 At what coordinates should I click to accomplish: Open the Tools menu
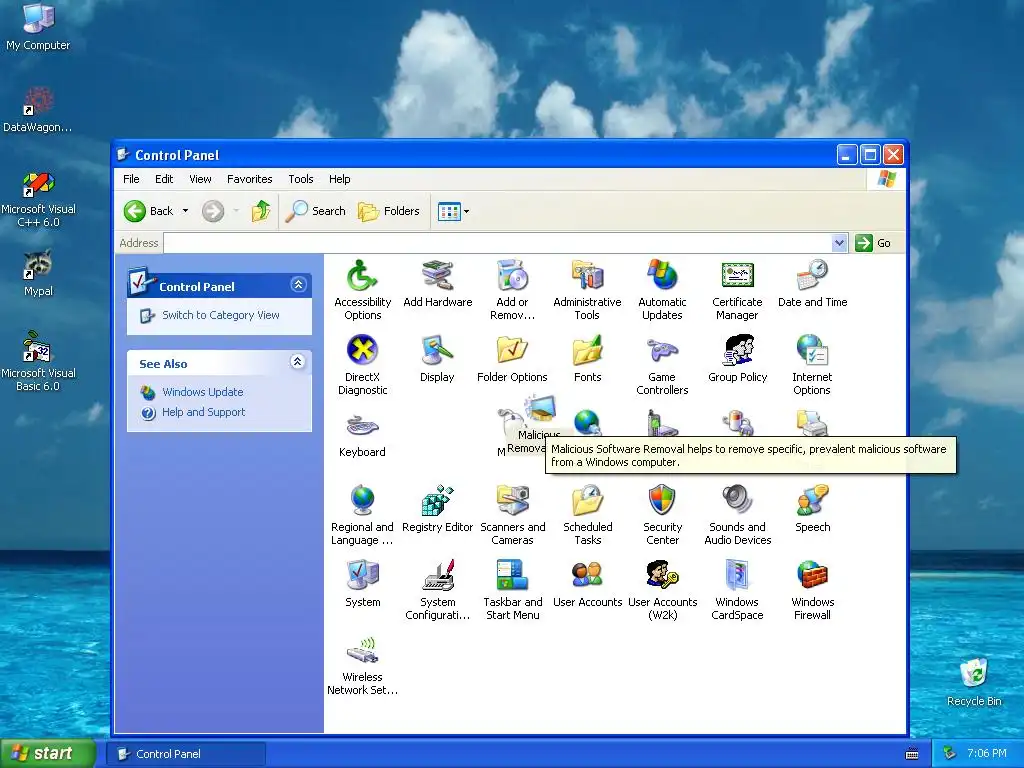click(x=300, y=179)
